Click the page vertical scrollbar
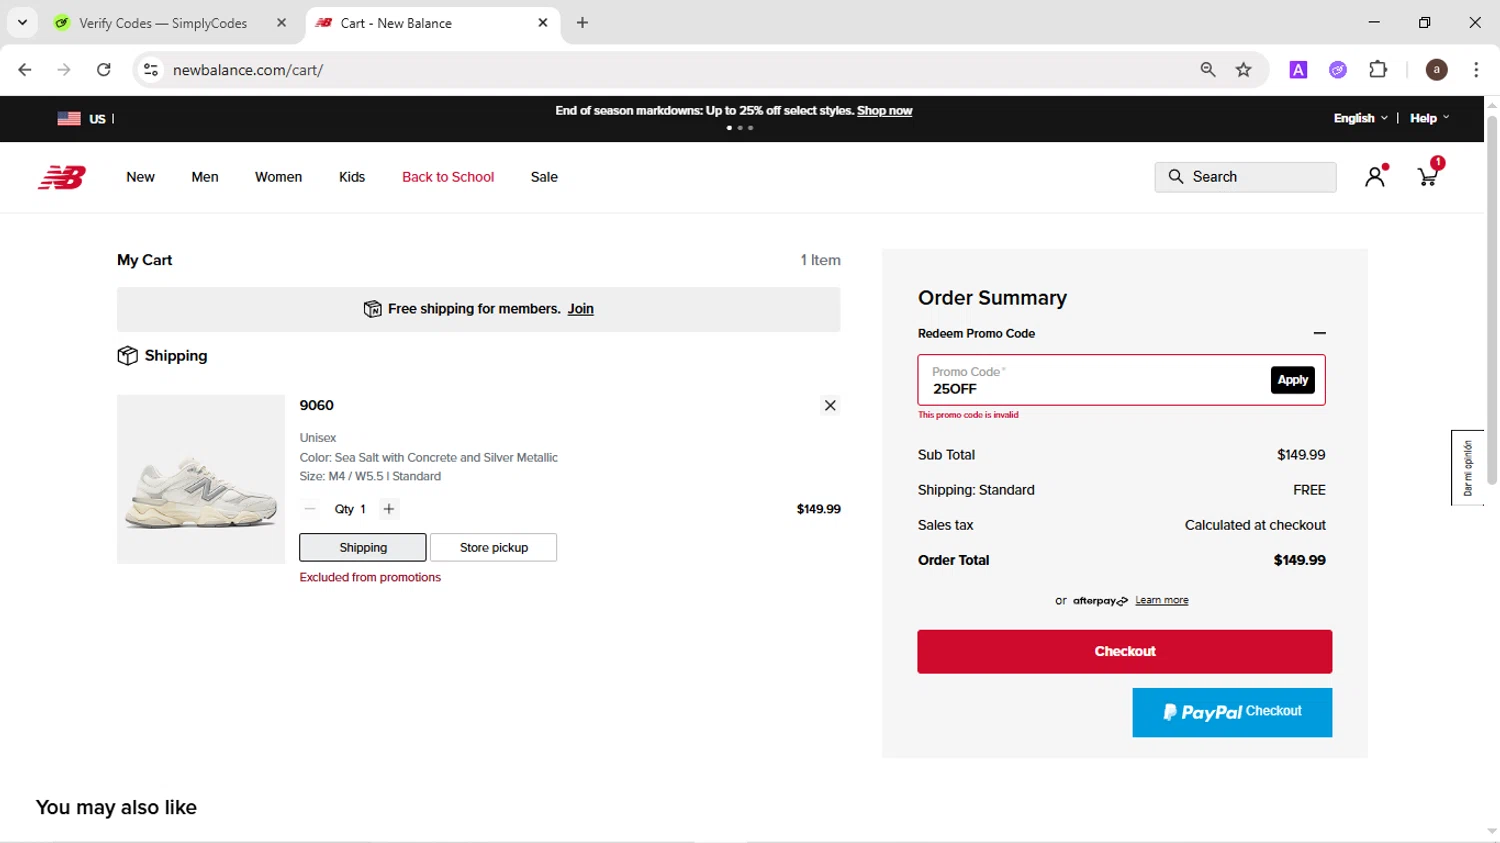 (1492, 300)
